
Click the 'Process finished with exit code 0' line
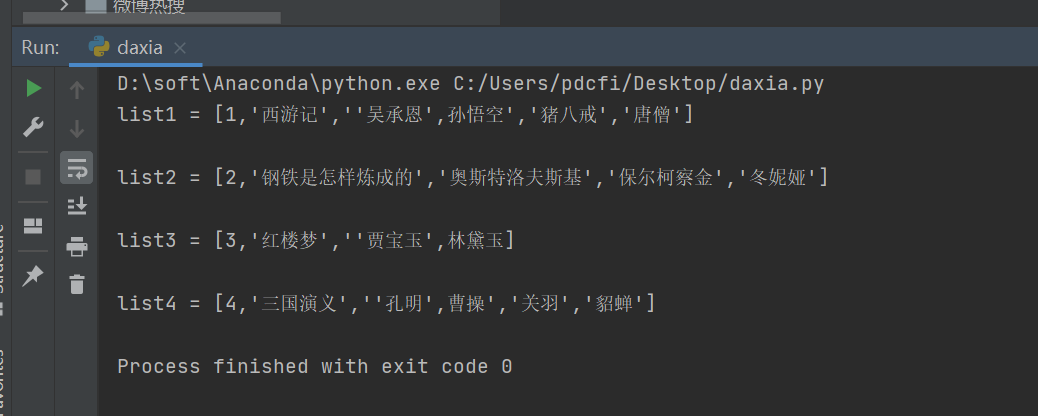click(x=314, y=367)
